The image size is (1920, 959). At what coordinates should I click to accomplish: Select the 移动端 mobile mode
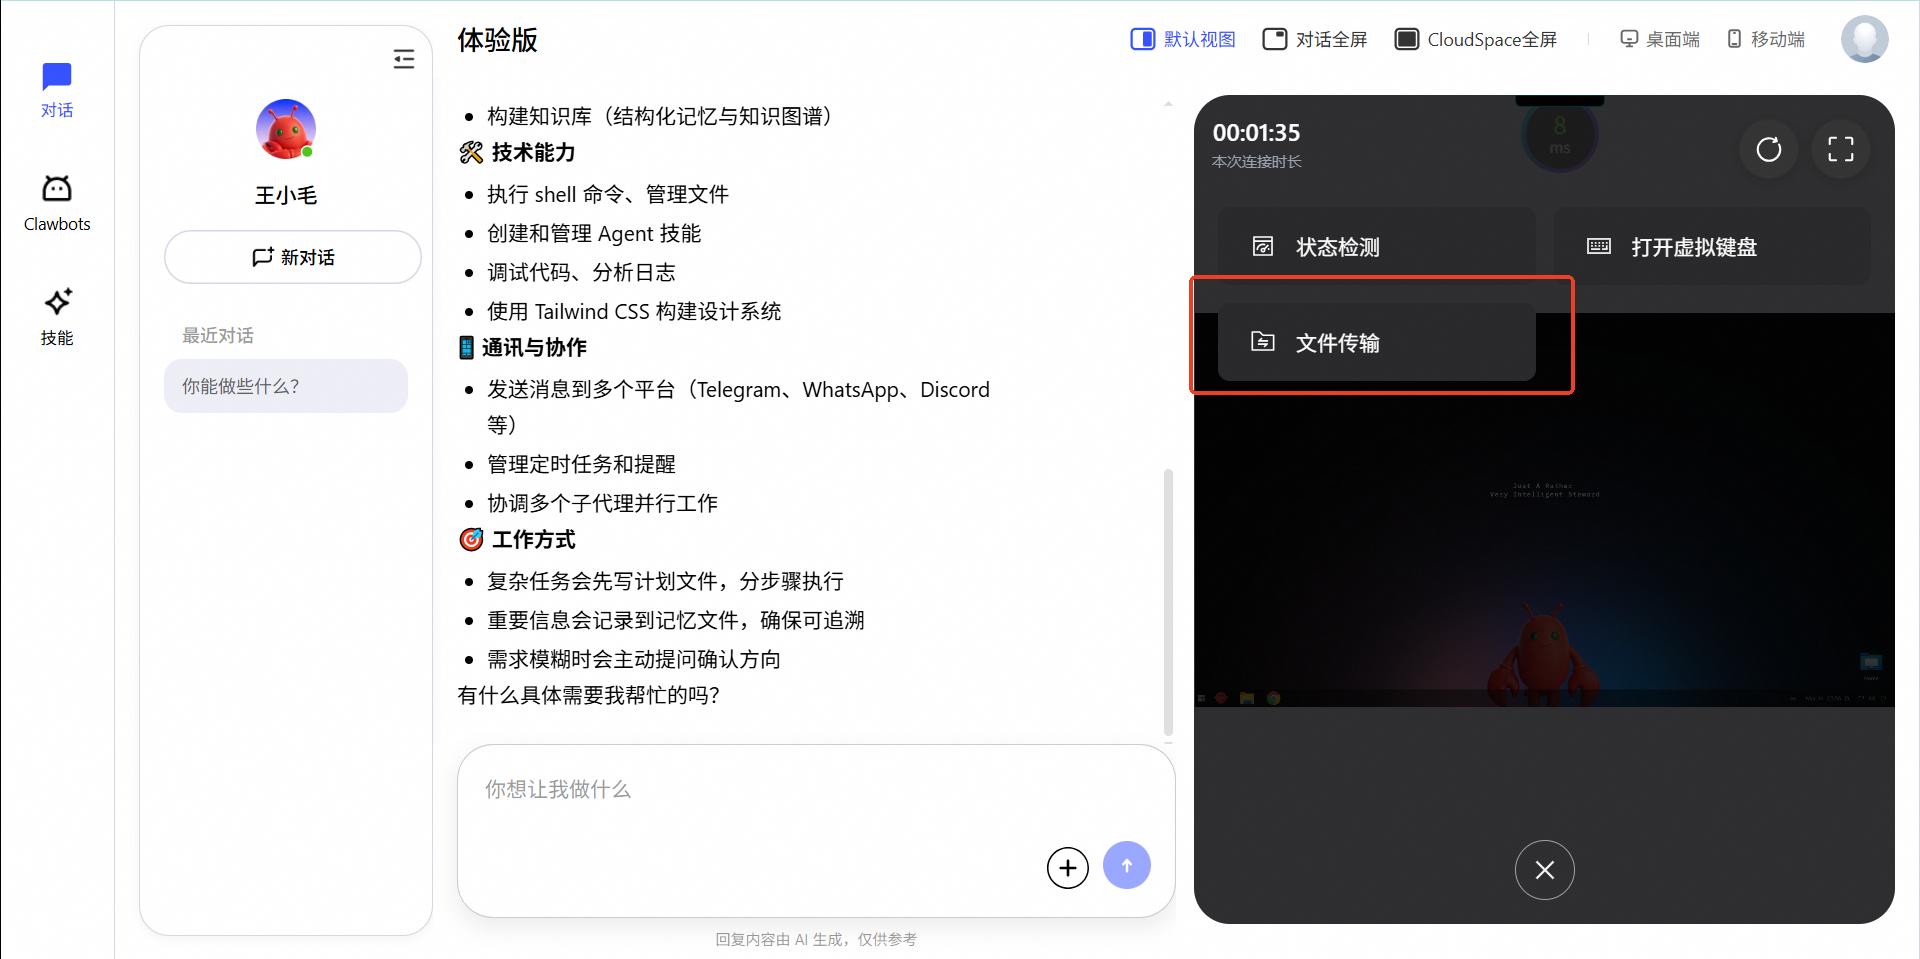point(1766,39)
